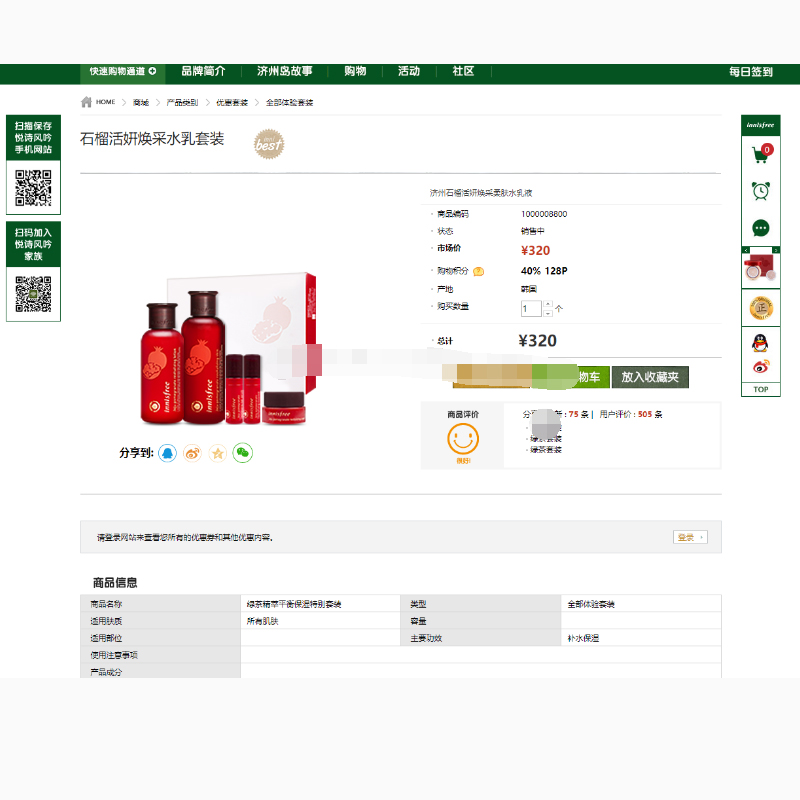Click 每日签到 daily check-in
This screenshot has height=800, width=800.
751,72
